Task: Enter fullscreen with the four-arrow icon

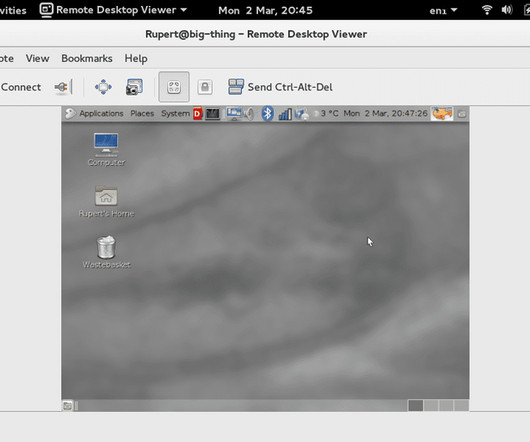Action: point(103,87)
